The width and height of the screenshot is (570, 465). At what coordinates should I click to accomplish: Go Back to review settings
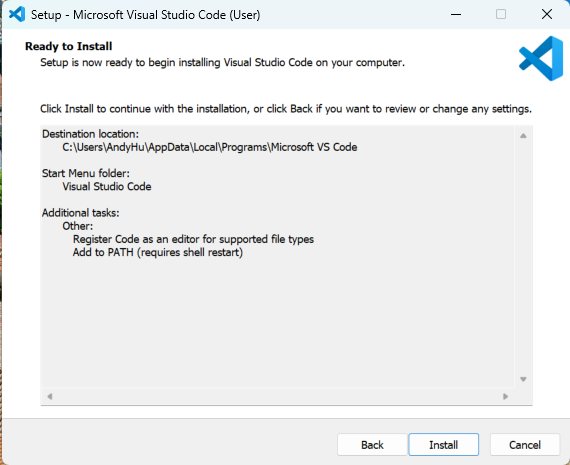[372, 444]
